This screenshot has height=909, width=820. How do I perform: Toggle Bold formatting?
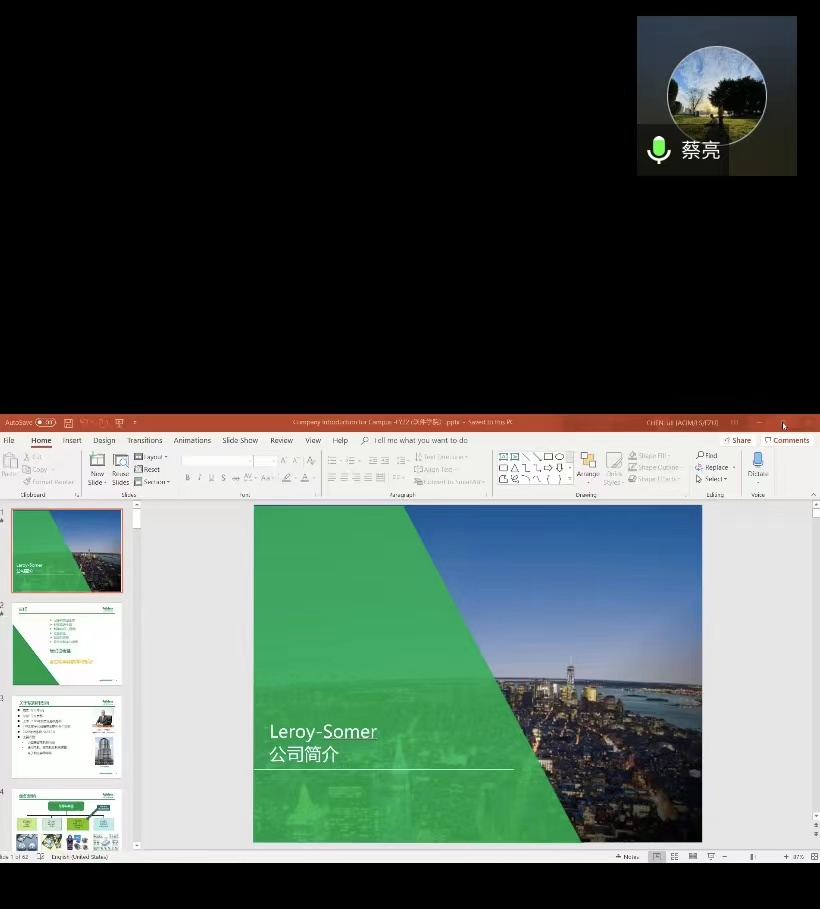click(x=187, y=478)
